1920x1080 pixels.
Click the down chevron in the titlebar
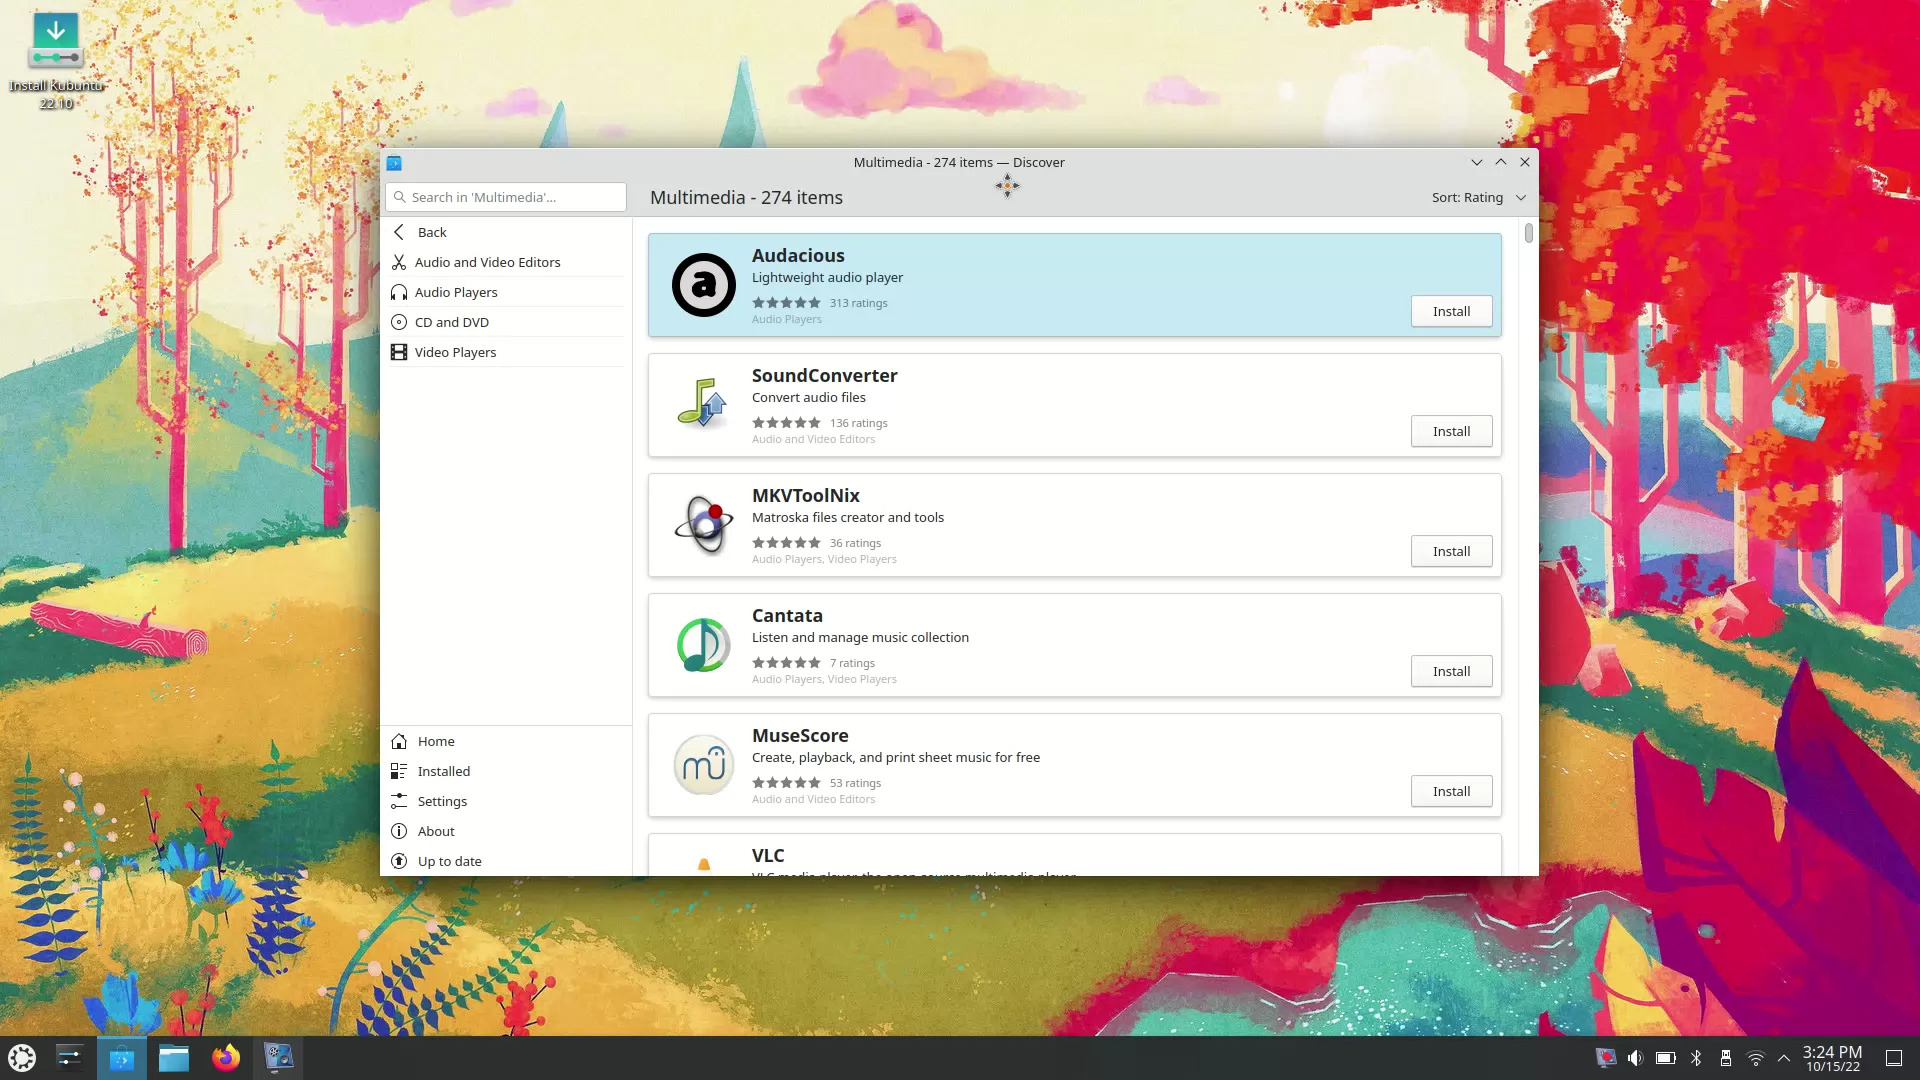coord(1477,162)
